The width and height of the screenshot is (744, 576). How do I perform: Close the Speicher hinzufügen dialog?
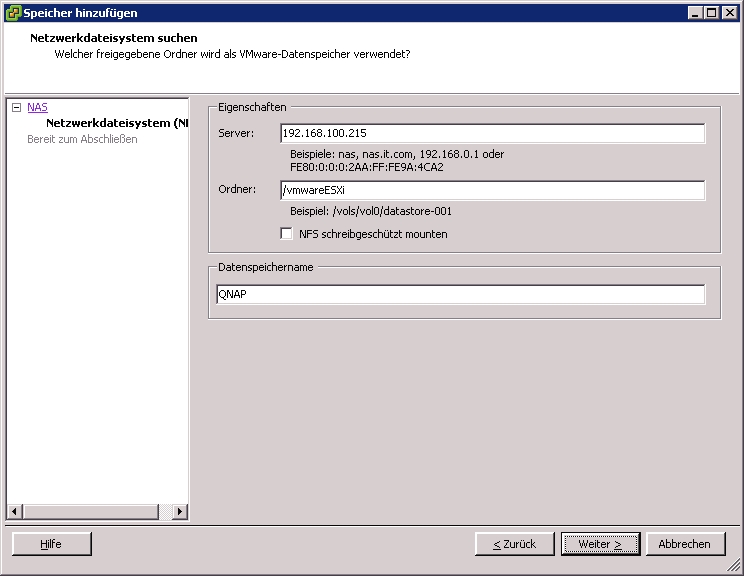(729, 13)
